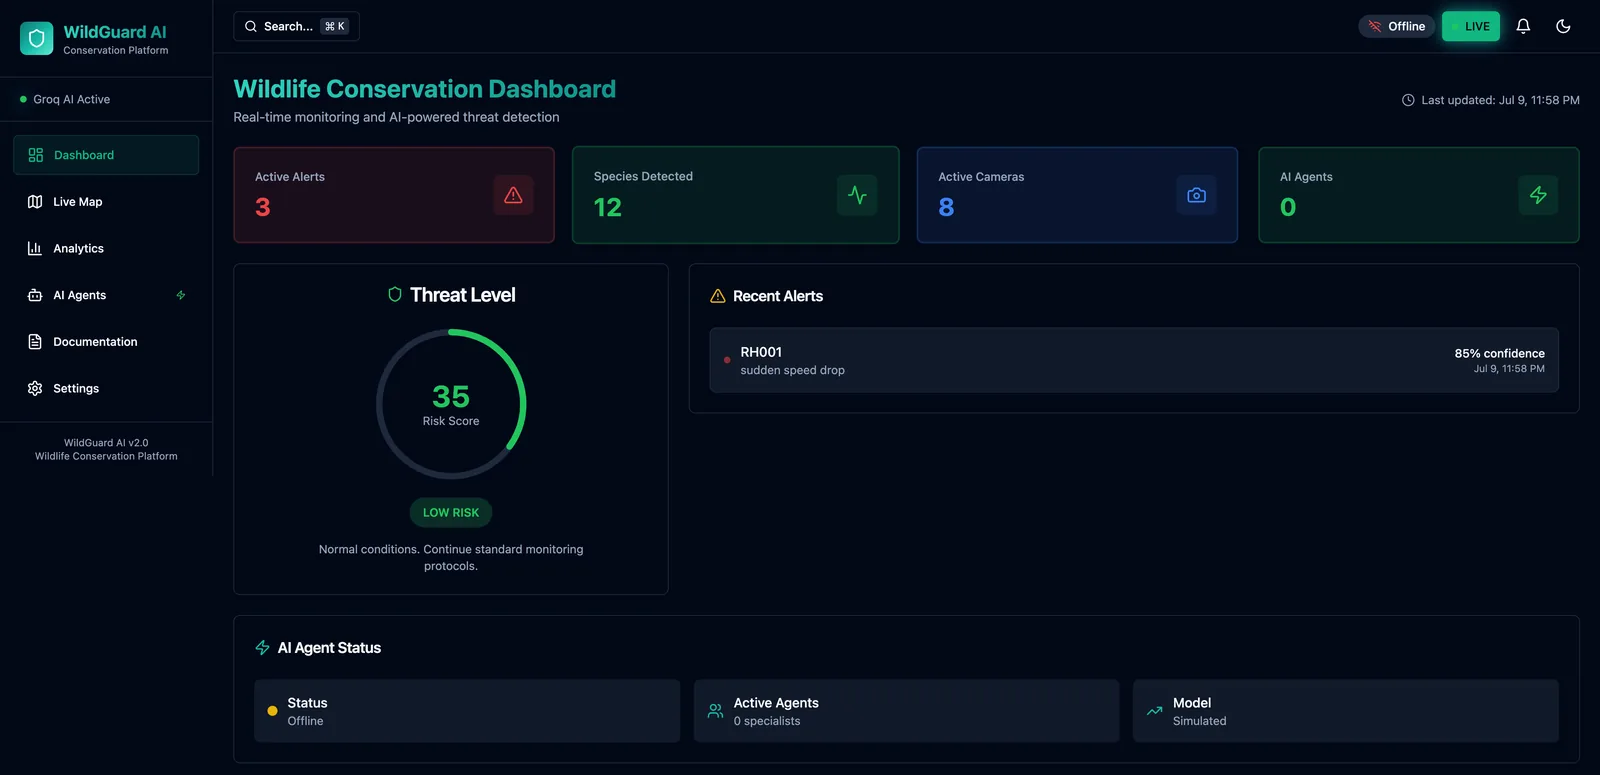Screen dimensions: 1600x775
Task: Click the Dashboard grid icon in sidebar
Action: point(36,155)
